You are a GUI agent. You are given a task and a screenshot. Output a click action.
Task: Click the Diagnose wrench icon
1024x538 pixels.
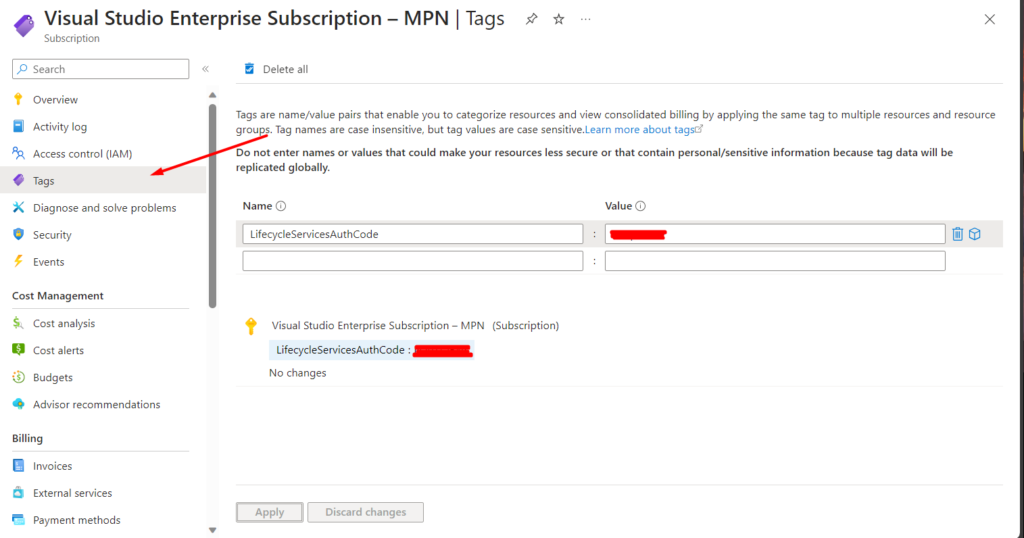point(18,207)
